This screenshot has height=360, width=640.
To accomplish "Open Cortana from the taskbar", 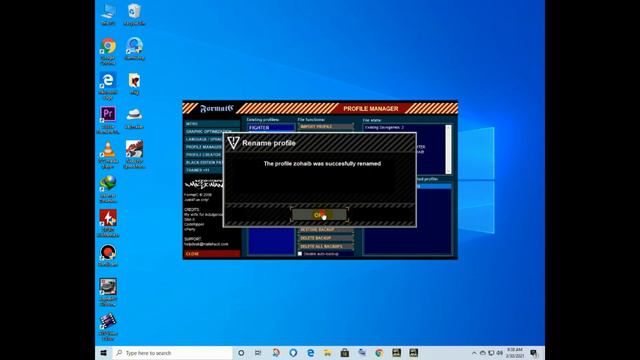I will (x=241, y=353).
